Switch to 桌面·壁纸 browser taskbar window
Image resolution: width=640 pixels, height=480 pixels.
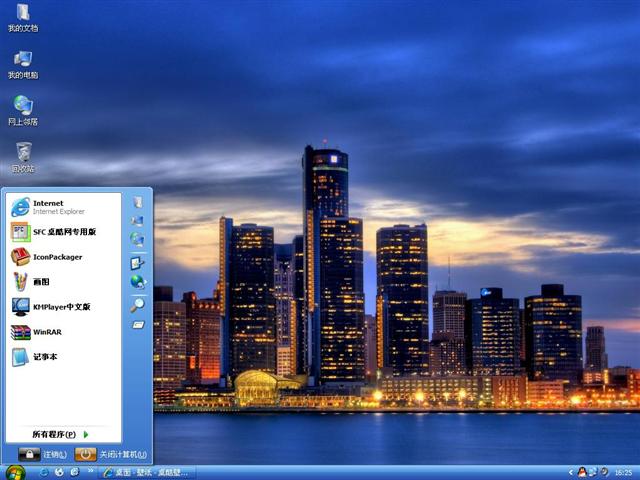coord(146,472)
